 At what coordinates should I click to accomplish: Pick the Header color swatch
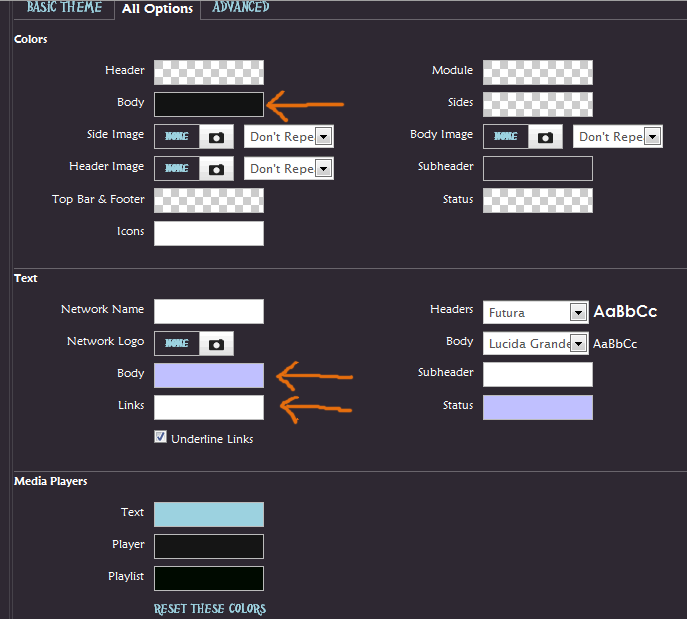(209, 73)
